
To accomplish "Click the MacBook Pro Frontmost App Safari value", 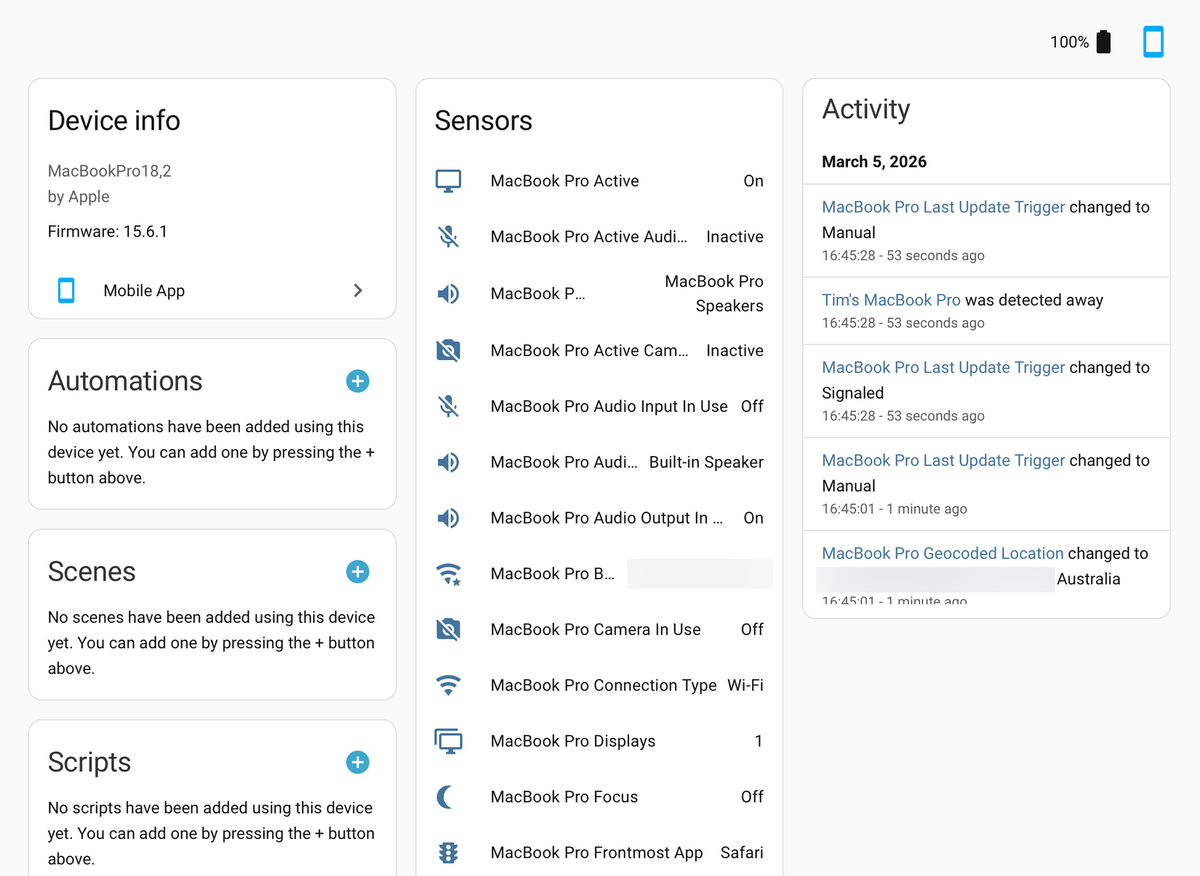I will (741, 853).
